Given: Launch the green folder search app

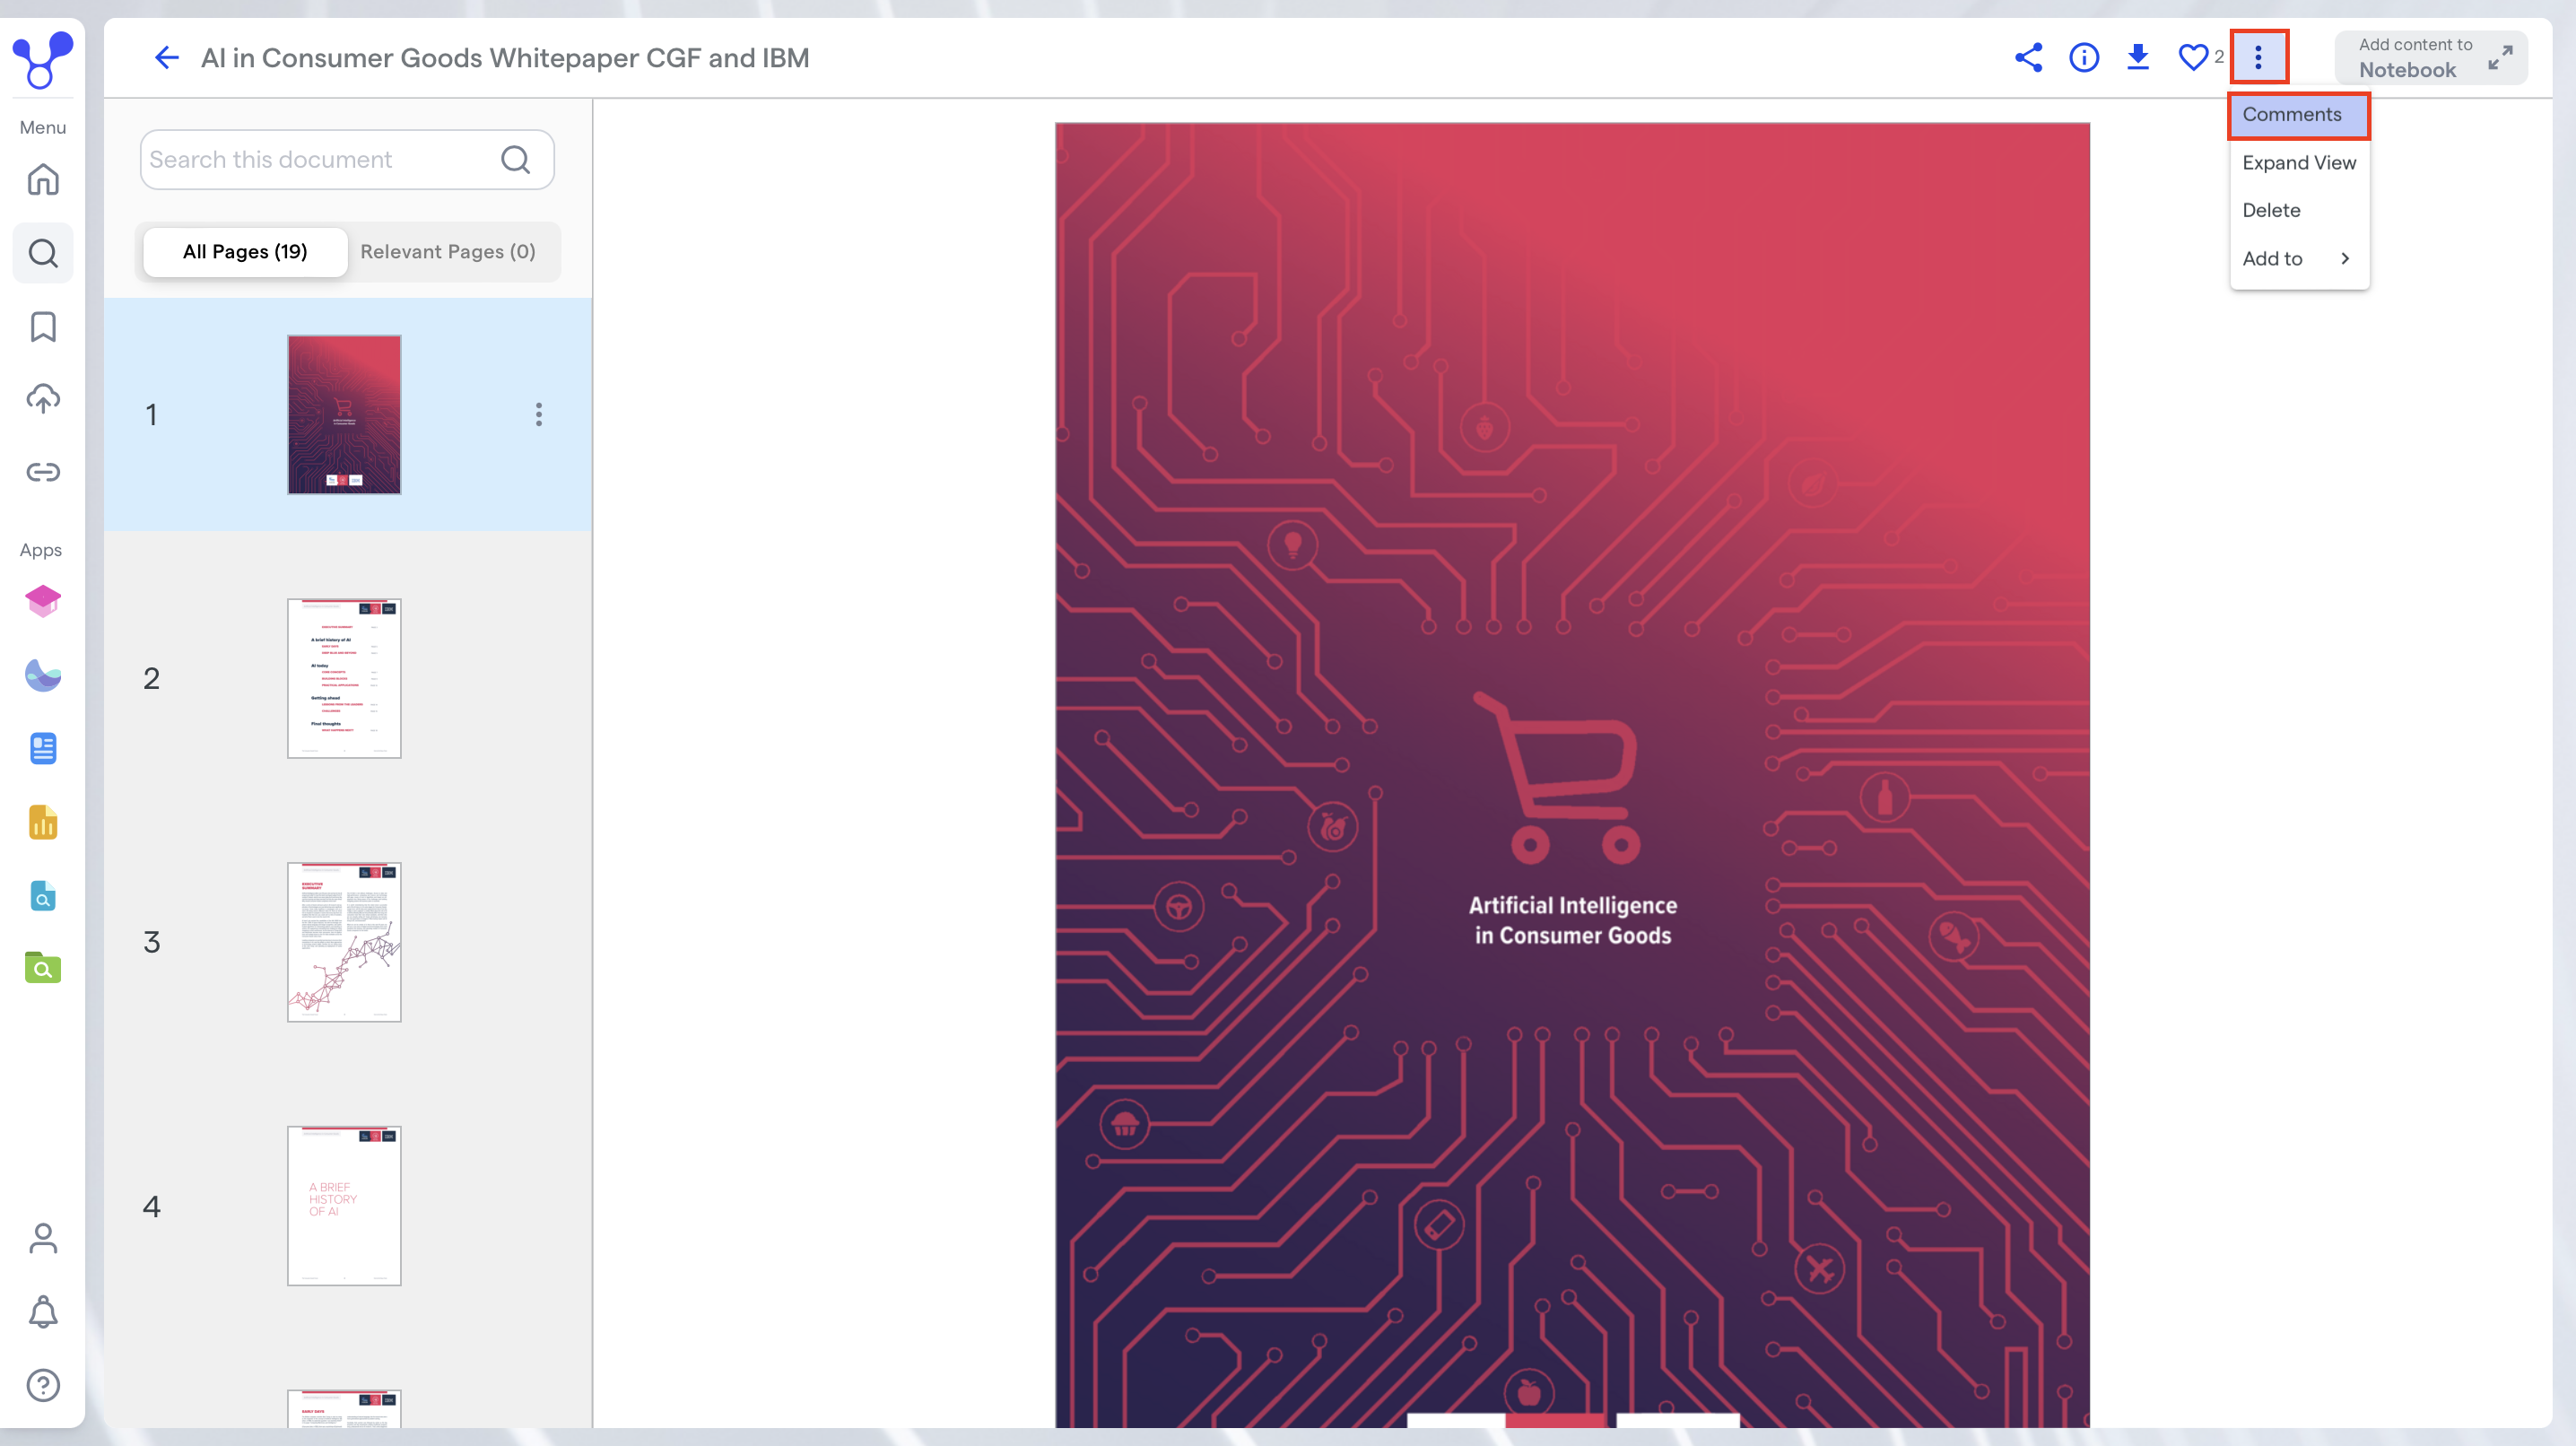Looking at the screenshot, I should [43, 968].
